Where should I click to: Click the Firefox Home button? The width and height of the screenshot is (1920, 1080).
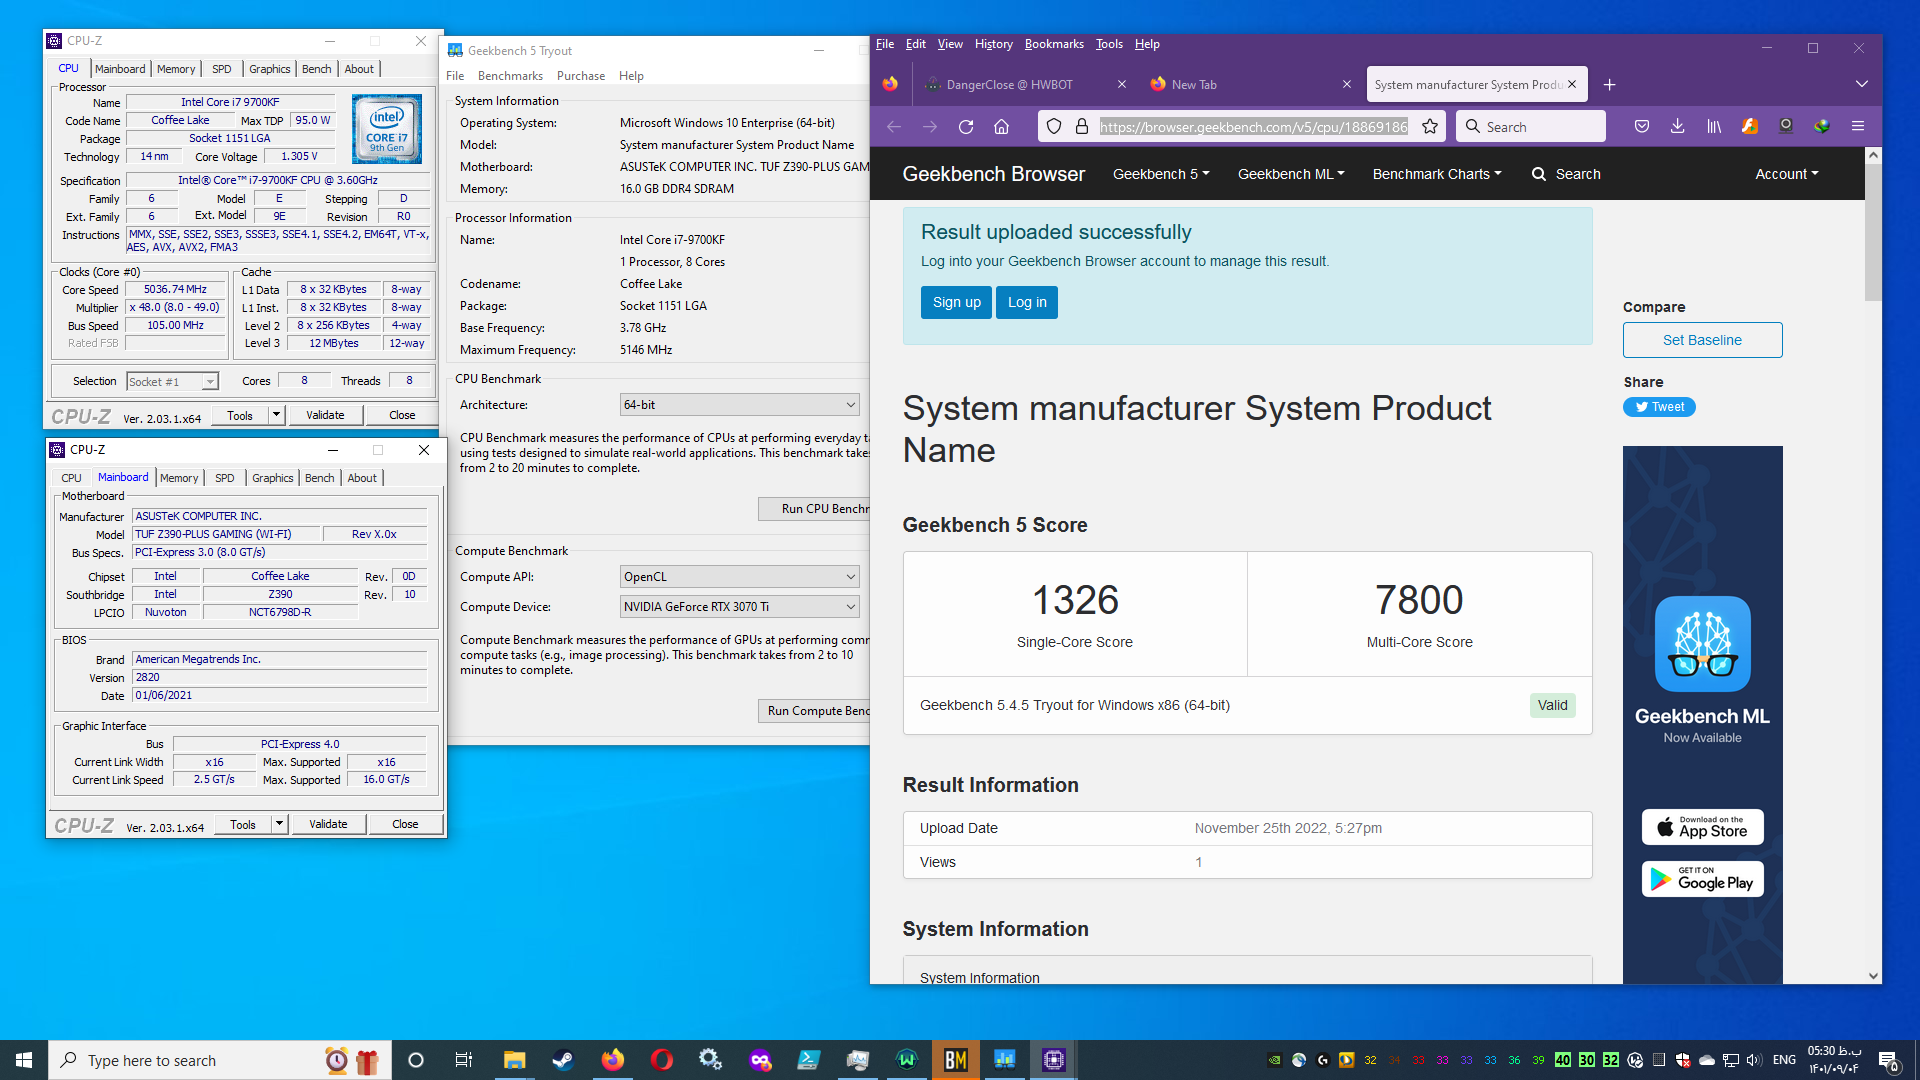(1001, 127)
